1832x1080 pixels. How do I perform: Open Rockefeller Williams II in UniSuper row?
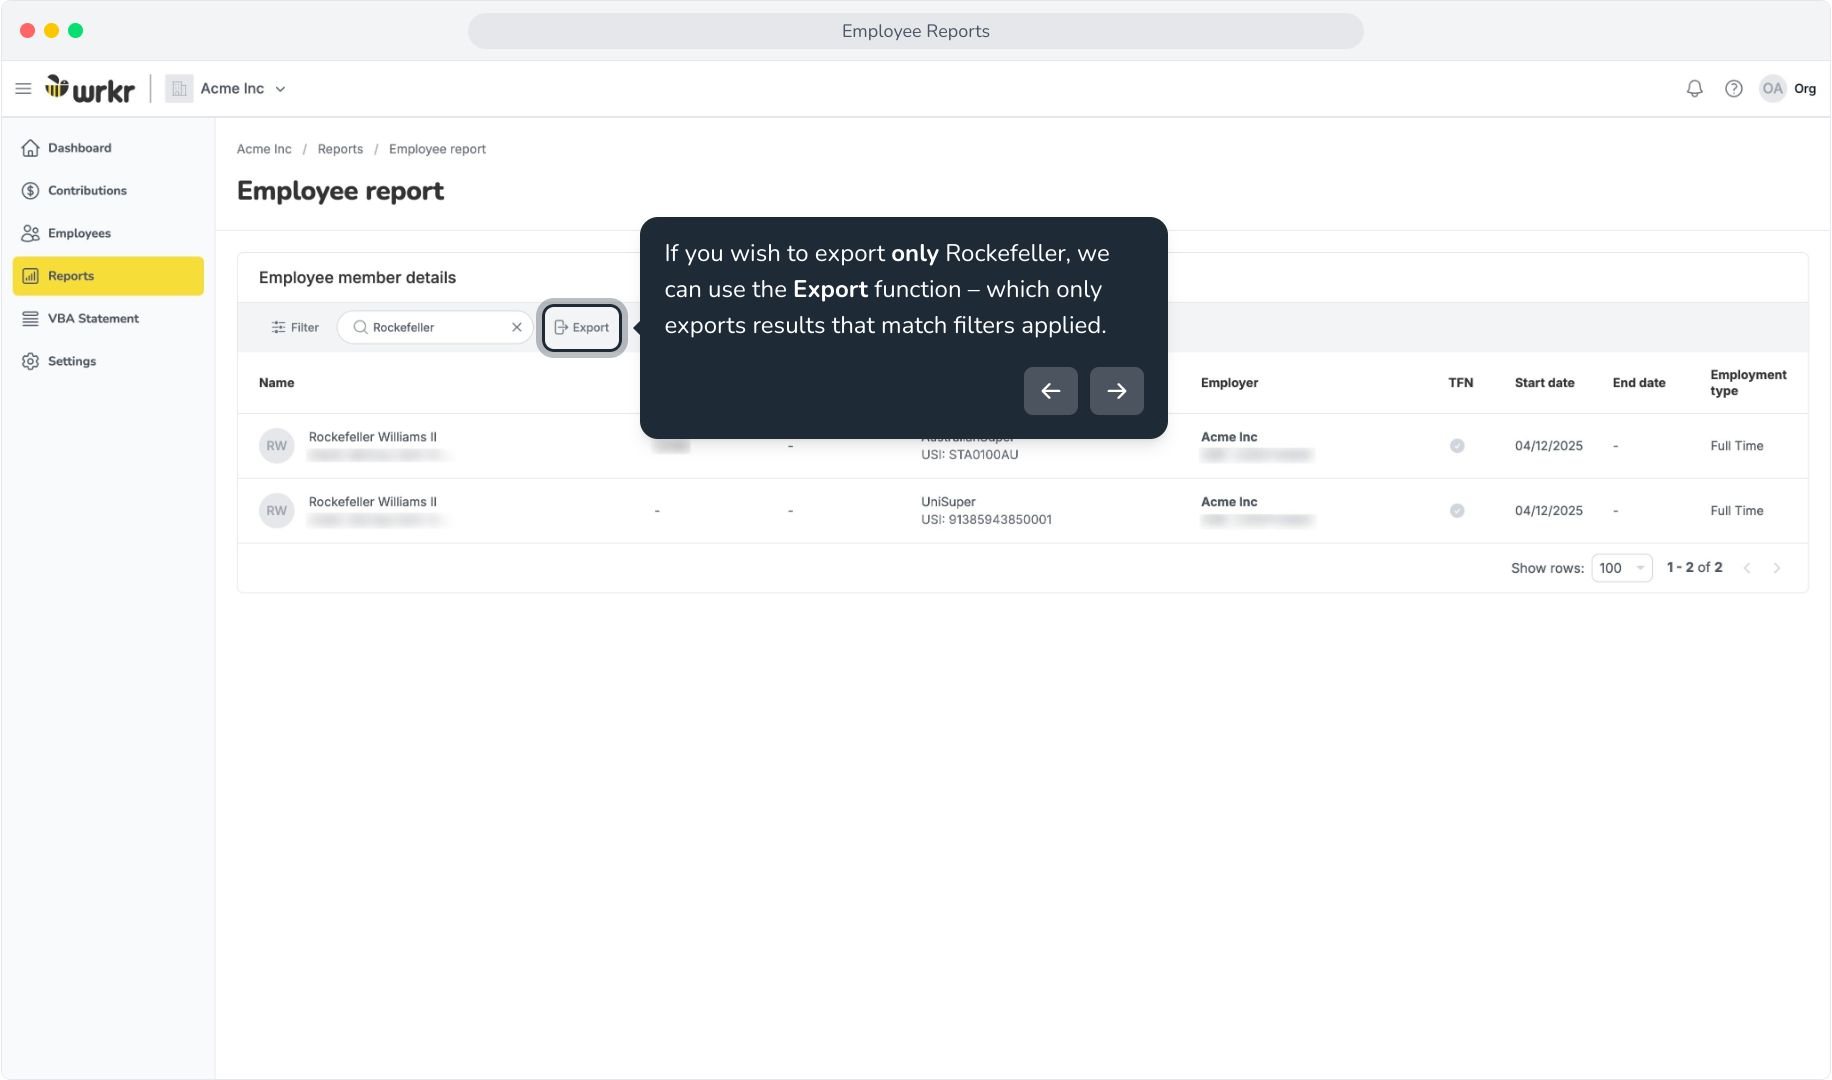(x=373, y=502)
